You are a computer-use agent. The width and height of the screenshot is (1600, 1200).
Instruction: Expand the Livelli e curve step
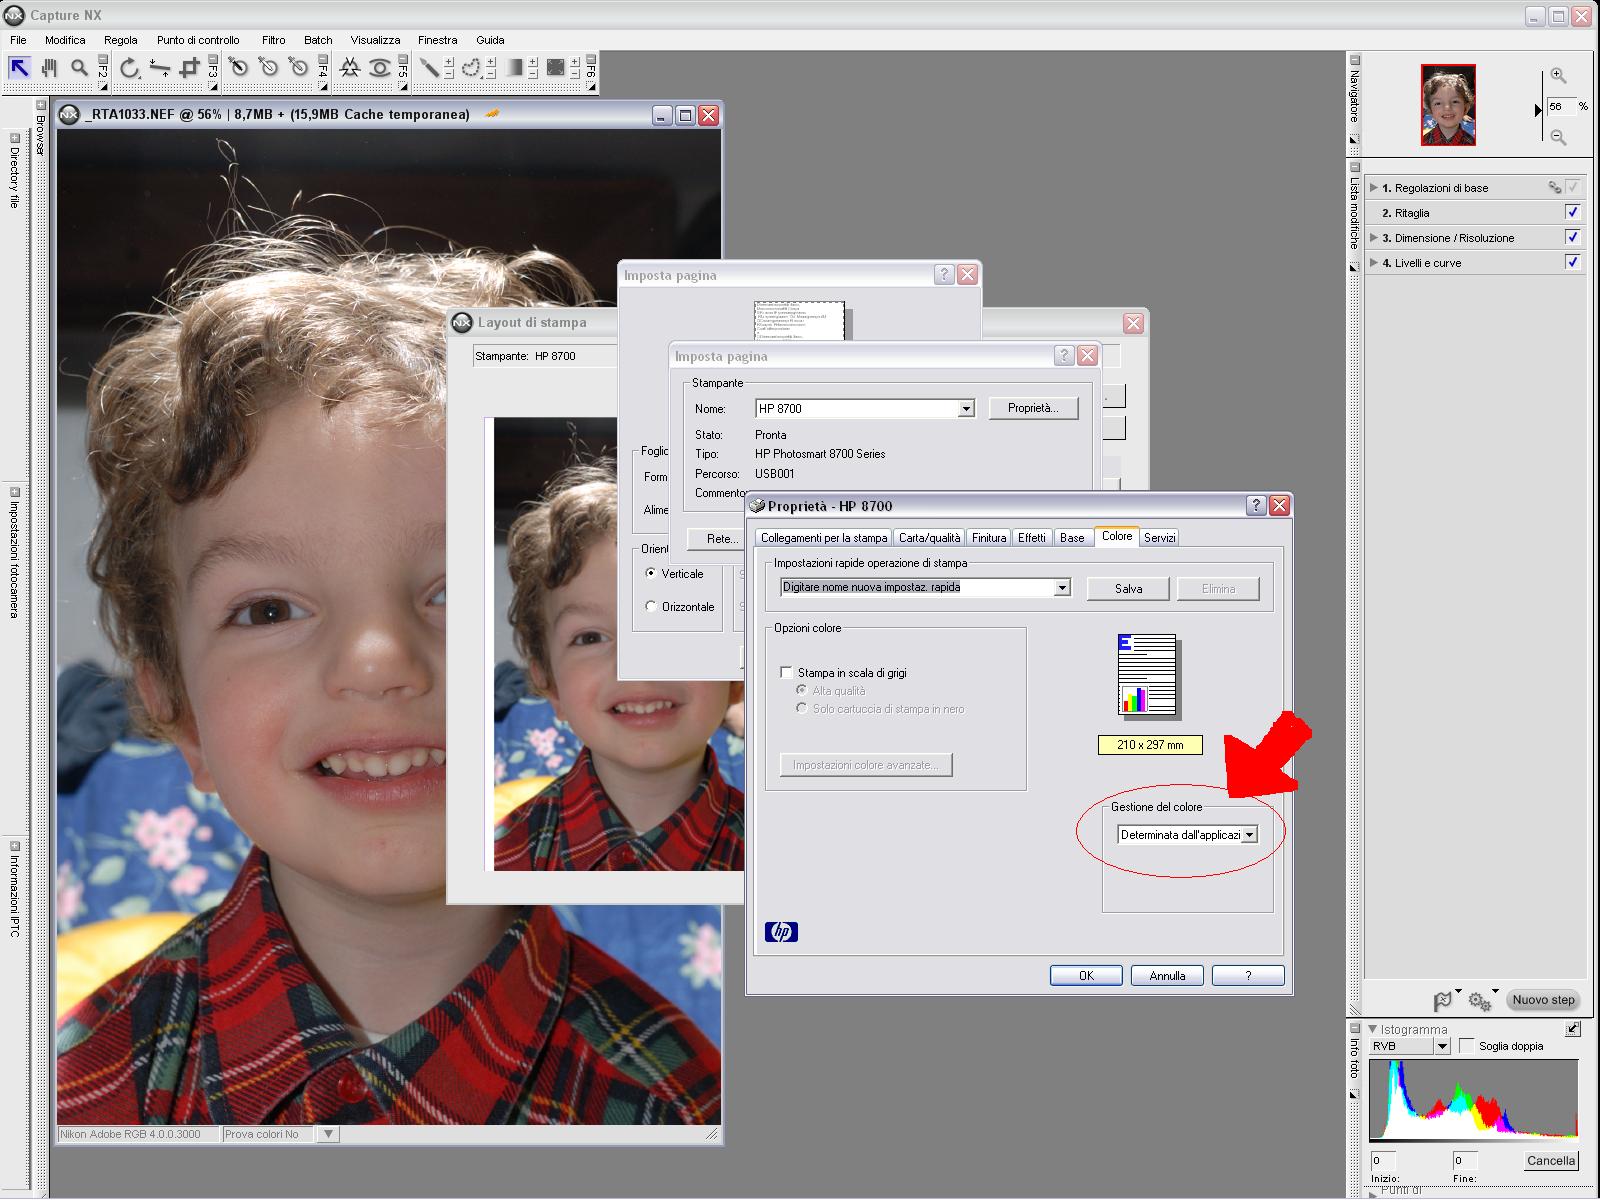[1374, 263]
